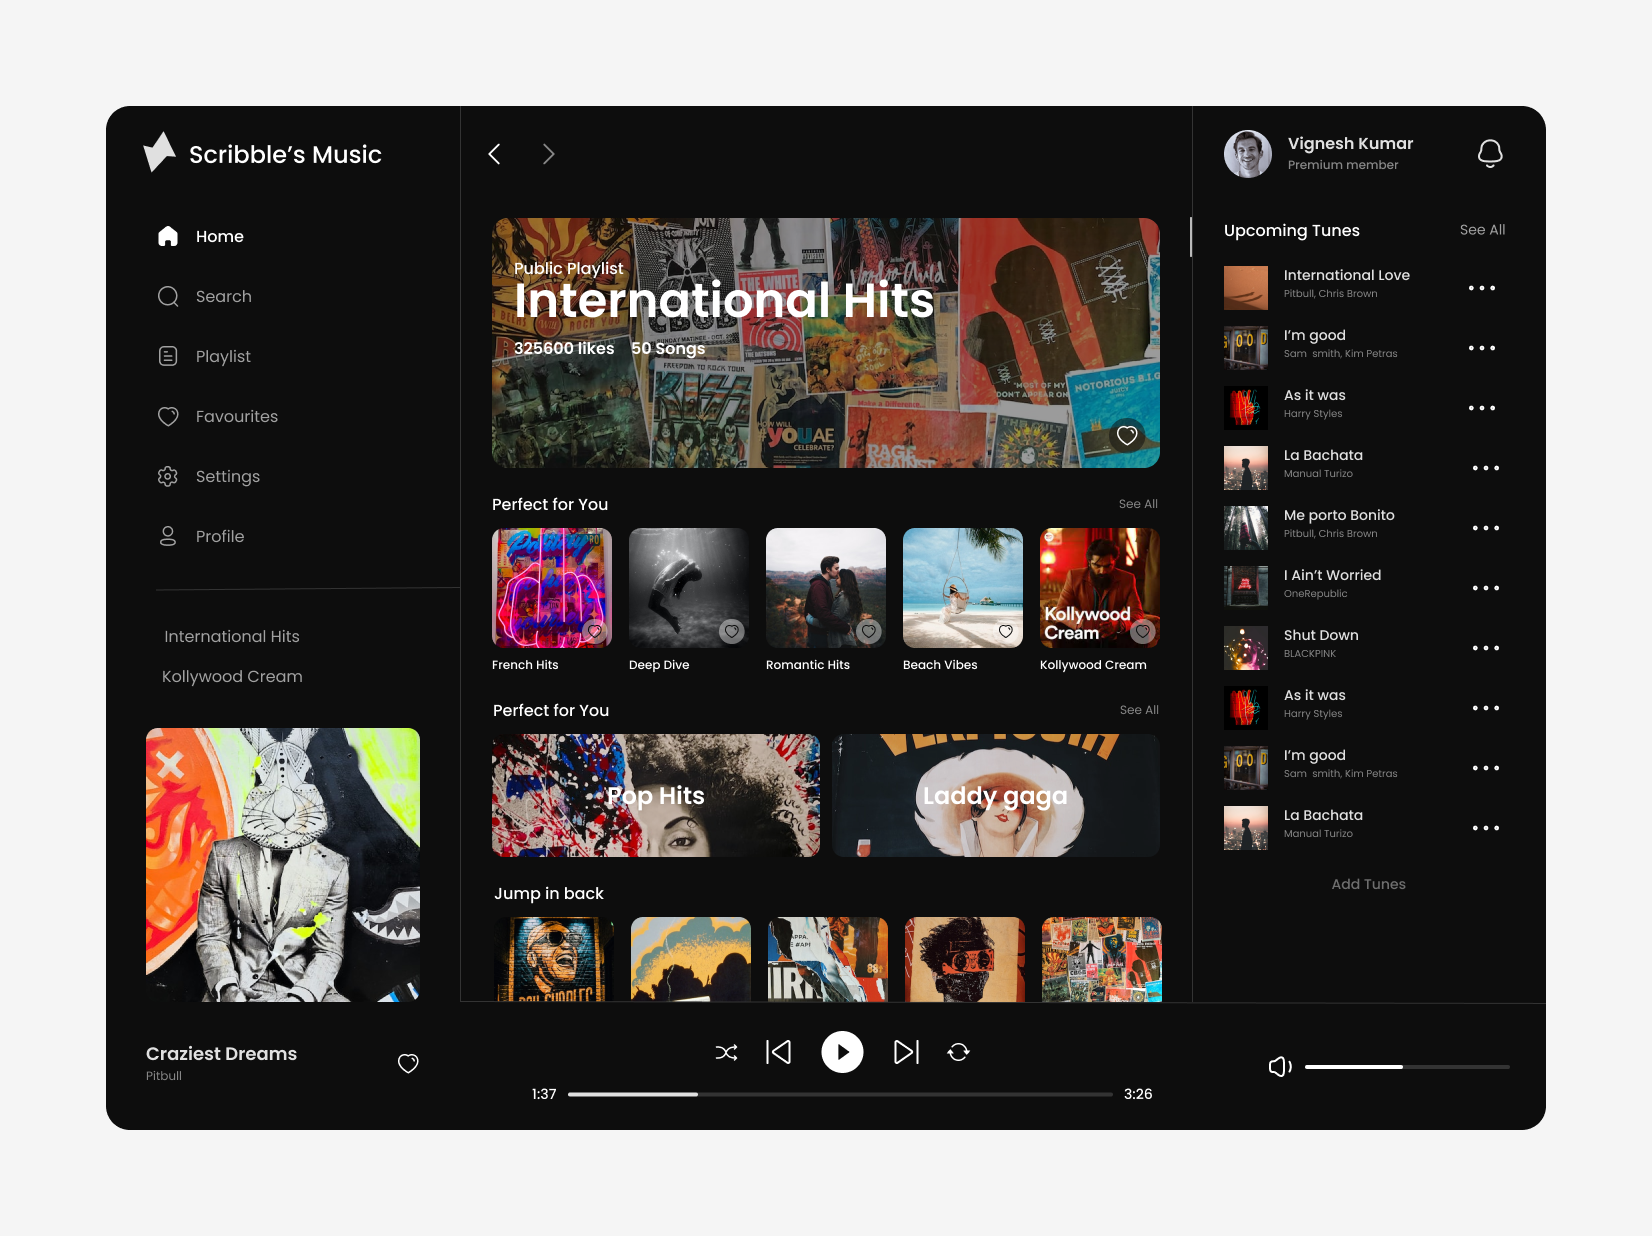Viewport: 1652px width, 1236px height.
Task: Open Search in sidebar
Action: 205,296
